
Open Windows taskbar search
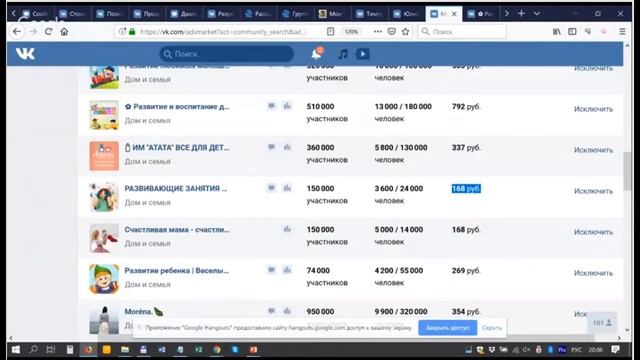click(x=33, y=350)
